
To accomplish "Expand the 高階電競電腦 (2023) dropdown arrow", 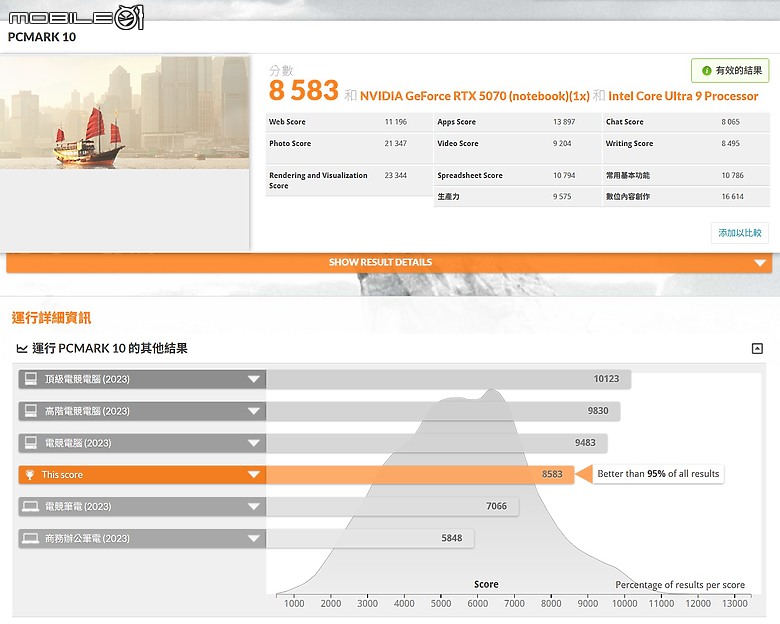I will pos(254,411).
